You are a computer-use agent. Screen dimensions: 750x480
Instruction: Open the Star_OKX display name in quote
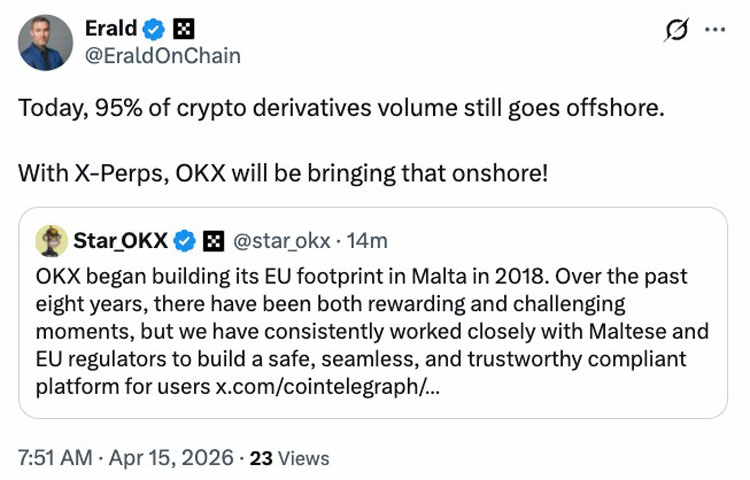tap(120, 240)
